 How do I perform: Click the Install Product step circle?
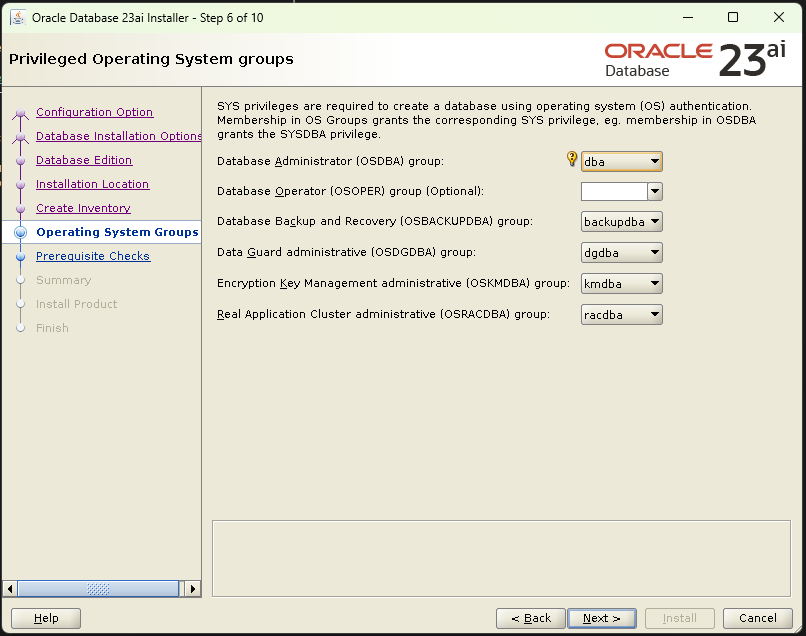(x=20, y=304)
